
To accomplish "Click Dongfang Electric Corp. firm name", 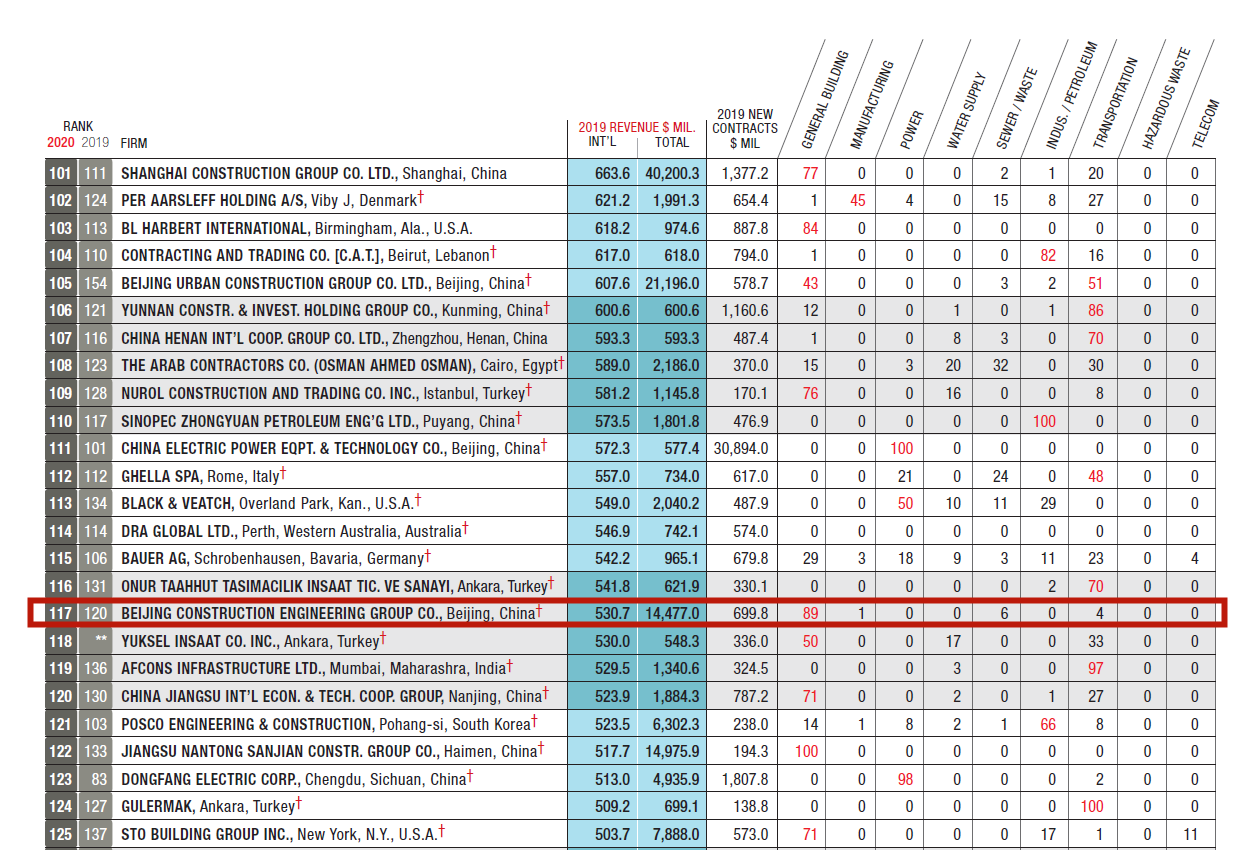I will [210, 779].
